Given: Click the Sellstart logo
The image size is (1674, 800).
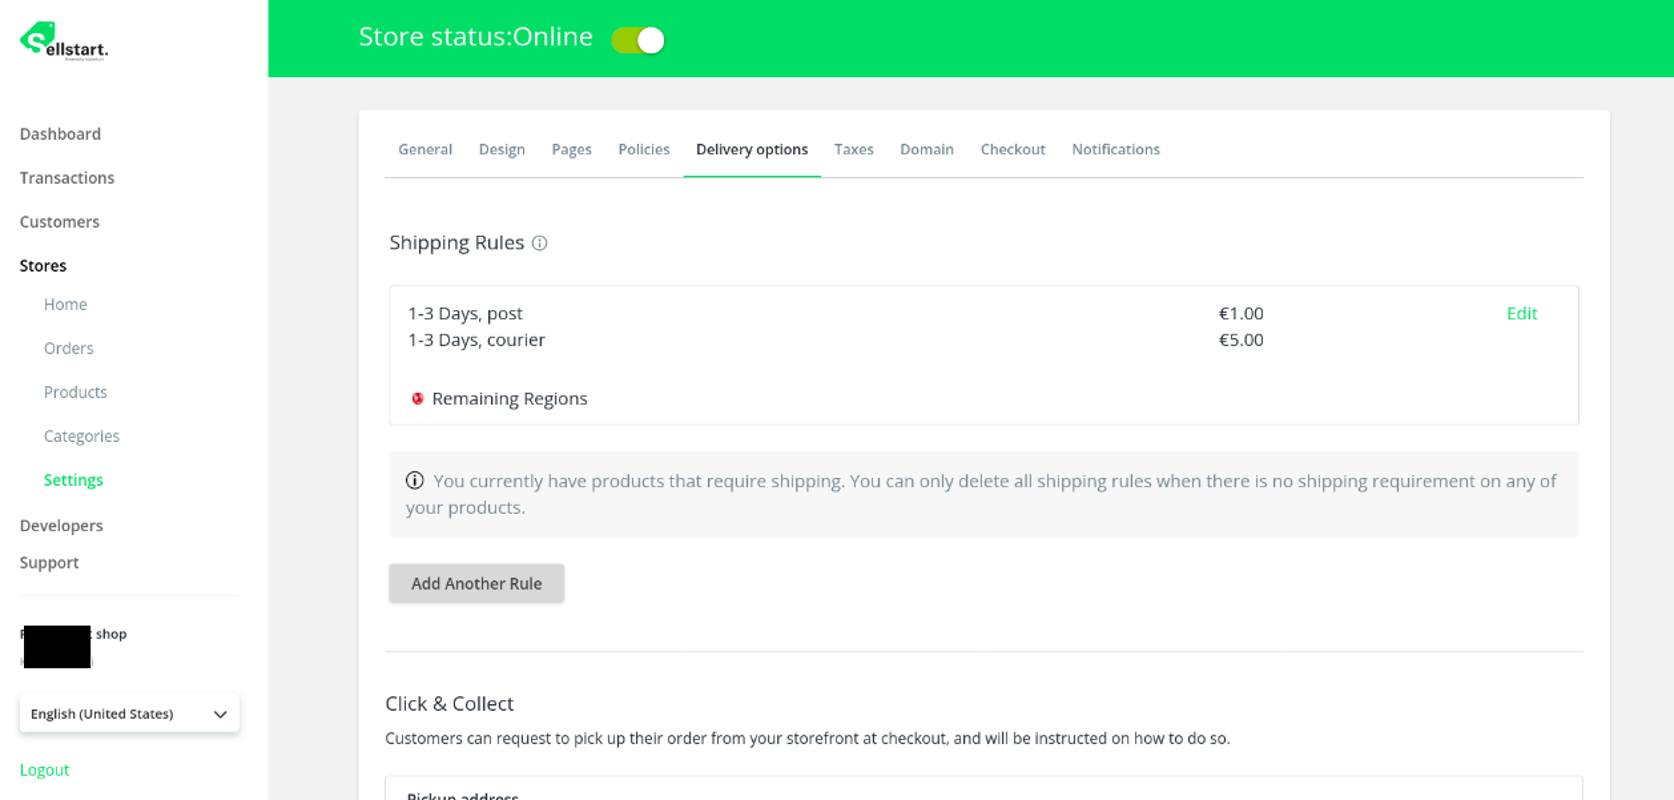Looking at the screenshot, I should [63, 41].
